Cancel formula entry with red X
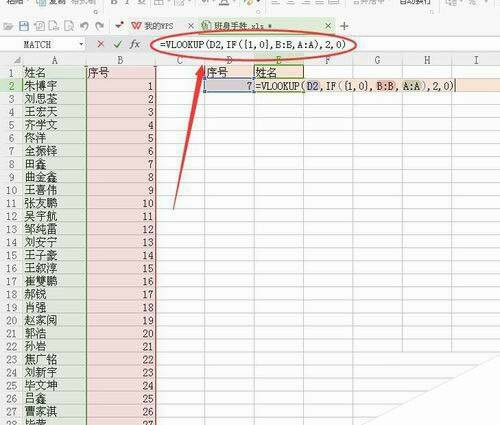 101,44
